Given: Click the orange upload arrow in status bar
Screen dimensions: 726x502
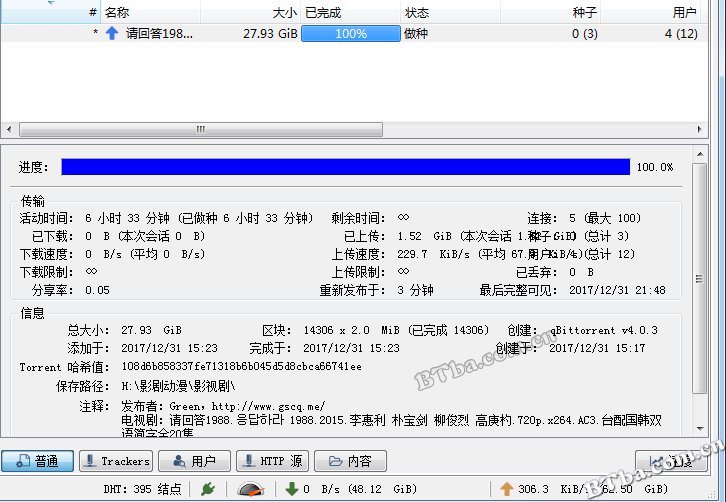Looking at the screenshot, I should pos(507,489).
